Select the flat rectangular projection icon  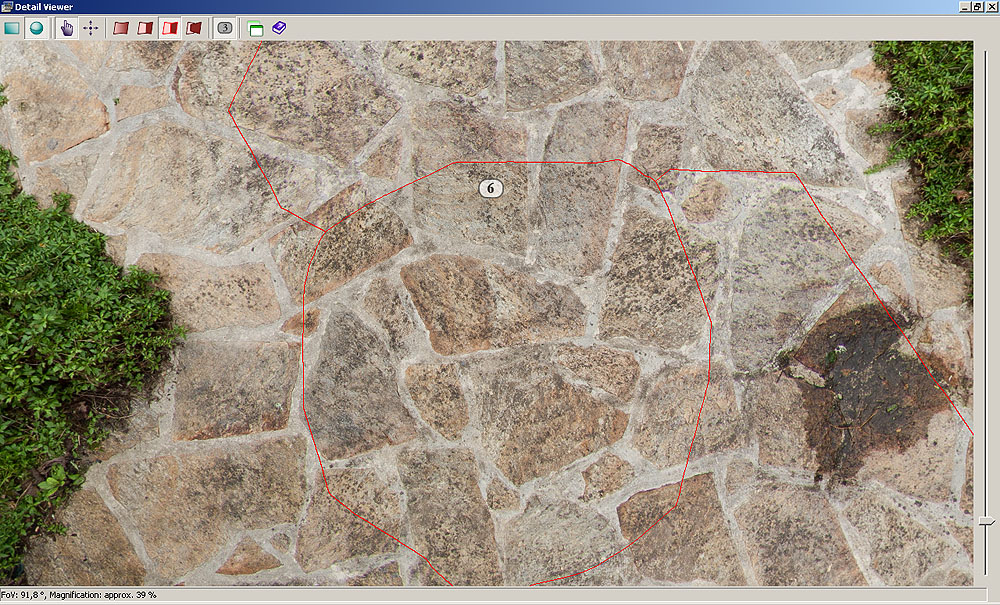pos(12,28)
